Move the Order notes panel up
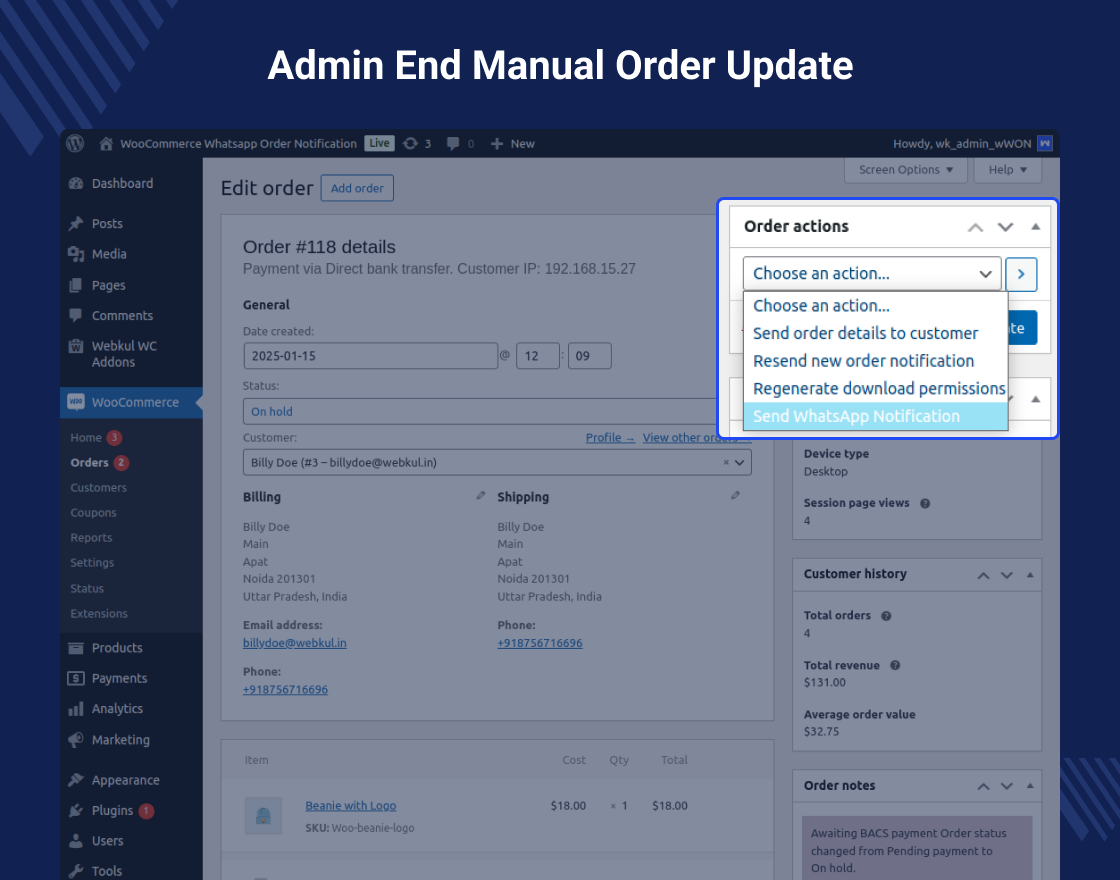The height and width of the screenshot is (880, 1120). click(984, 786)
